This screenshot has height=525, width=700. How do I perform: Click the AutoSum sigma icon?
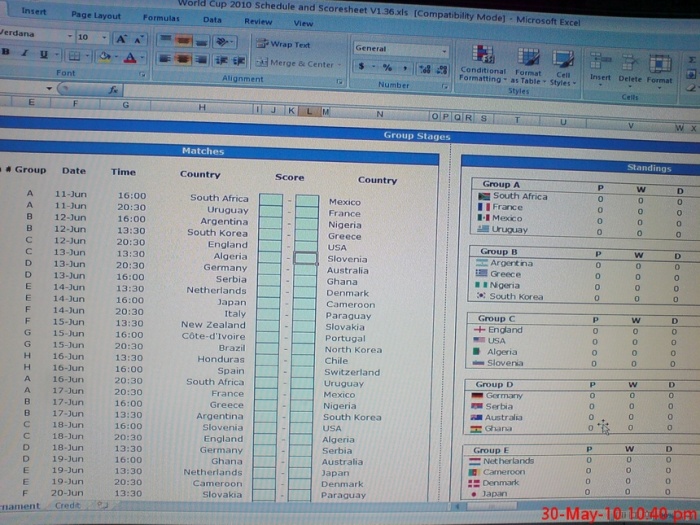692,59
